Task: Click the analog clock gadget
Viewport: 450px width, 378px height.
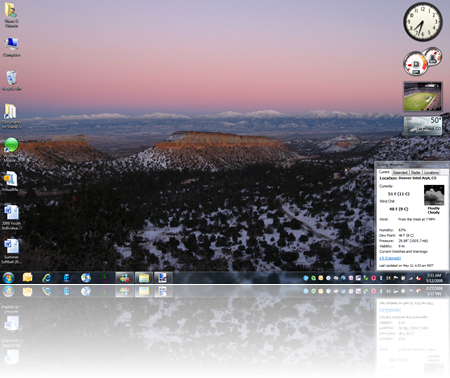Action: tap(423, 22)
